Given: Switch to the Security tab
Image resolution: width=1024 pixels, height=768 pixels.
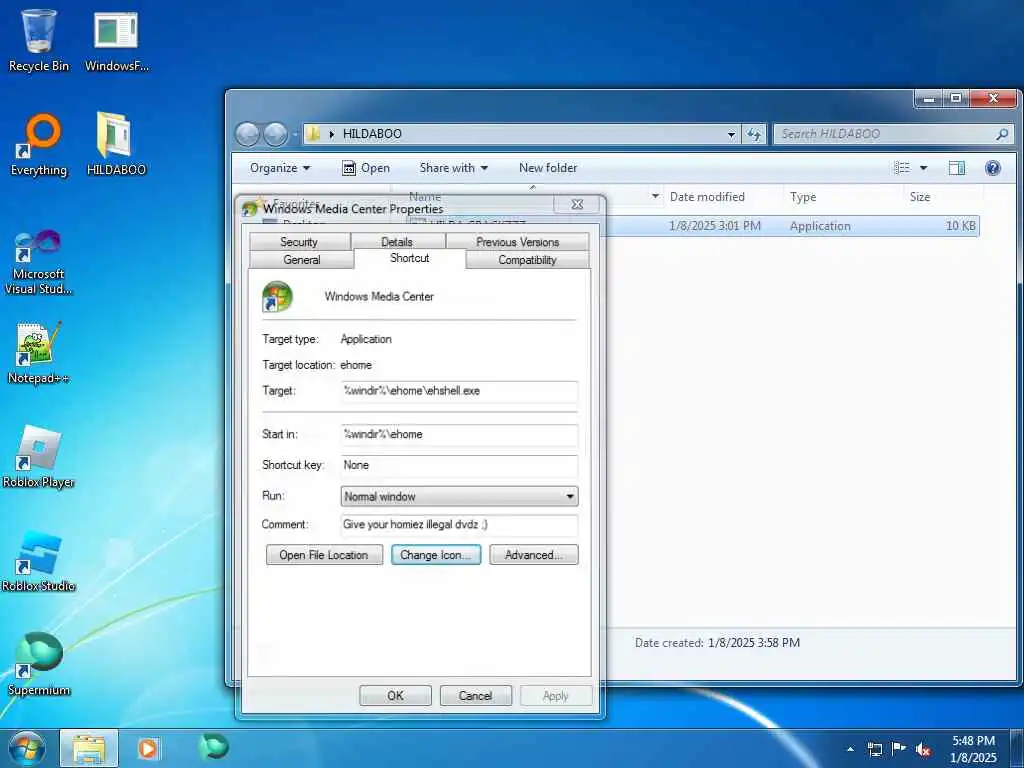Looking at the screenshot, I should pos(298,242).
